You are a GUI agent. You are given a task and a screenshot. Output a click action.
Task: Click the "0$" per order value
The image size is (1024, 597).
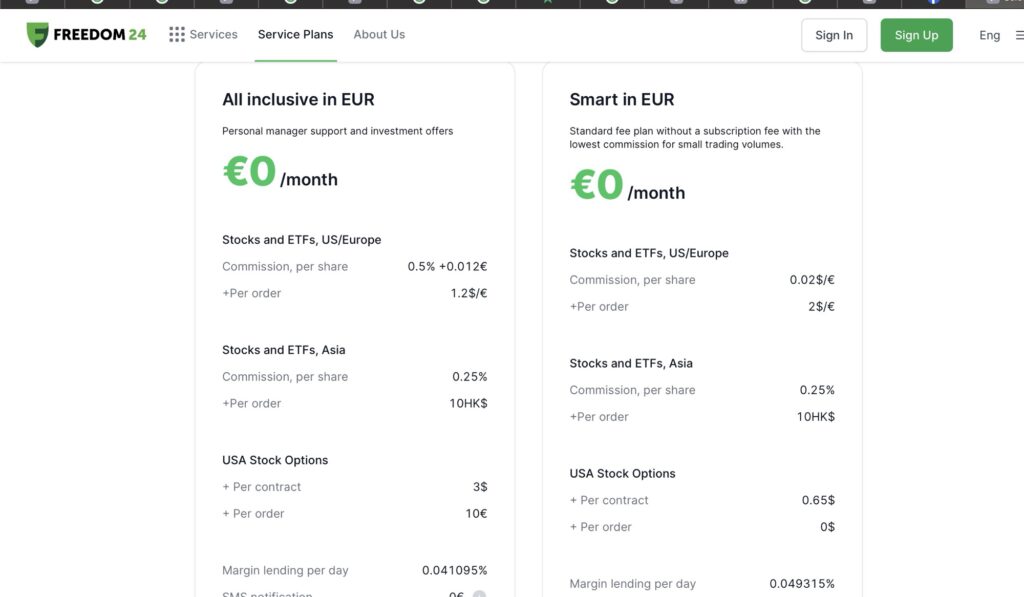827,528
